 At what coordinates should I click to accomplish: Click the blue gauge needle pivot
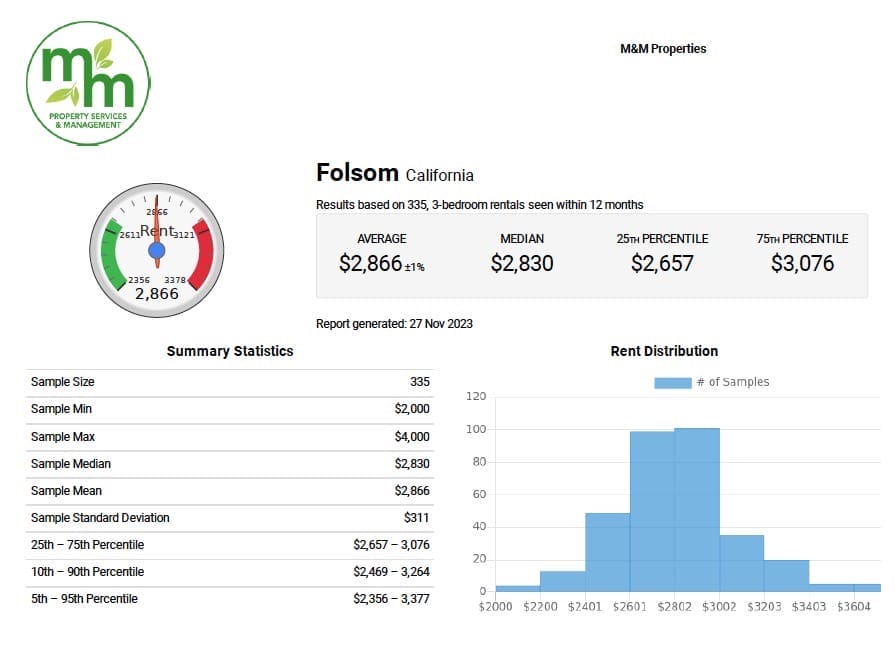[x=155, y=250]
